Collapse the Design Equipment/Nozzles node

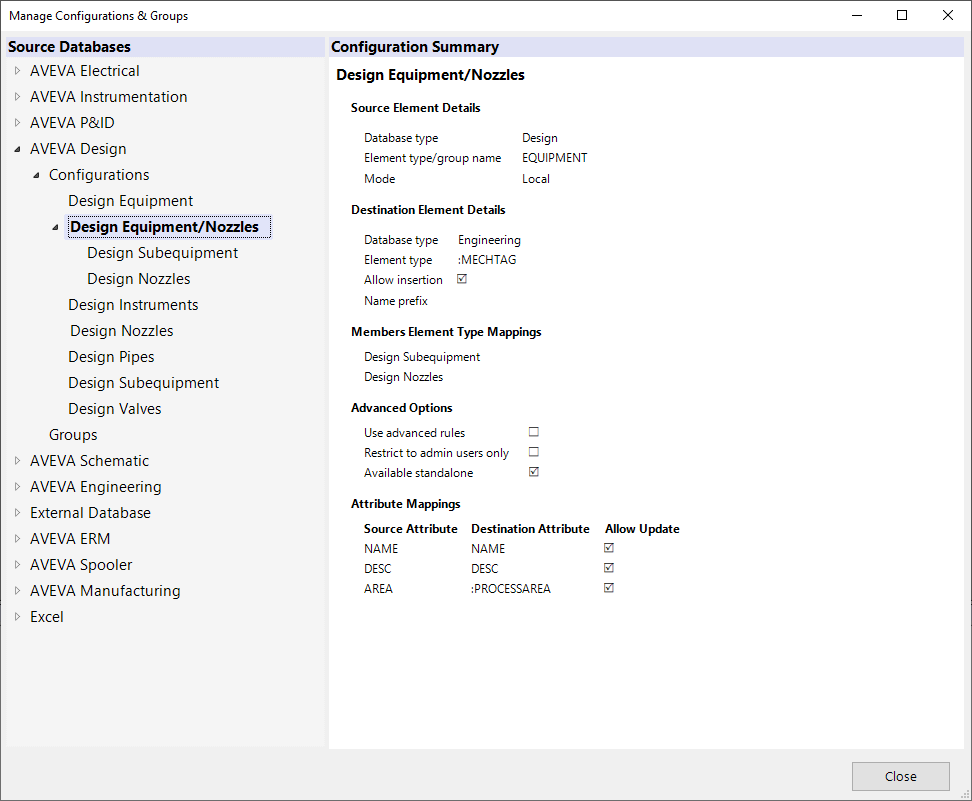pyautogui.click(x=55, y=227)
